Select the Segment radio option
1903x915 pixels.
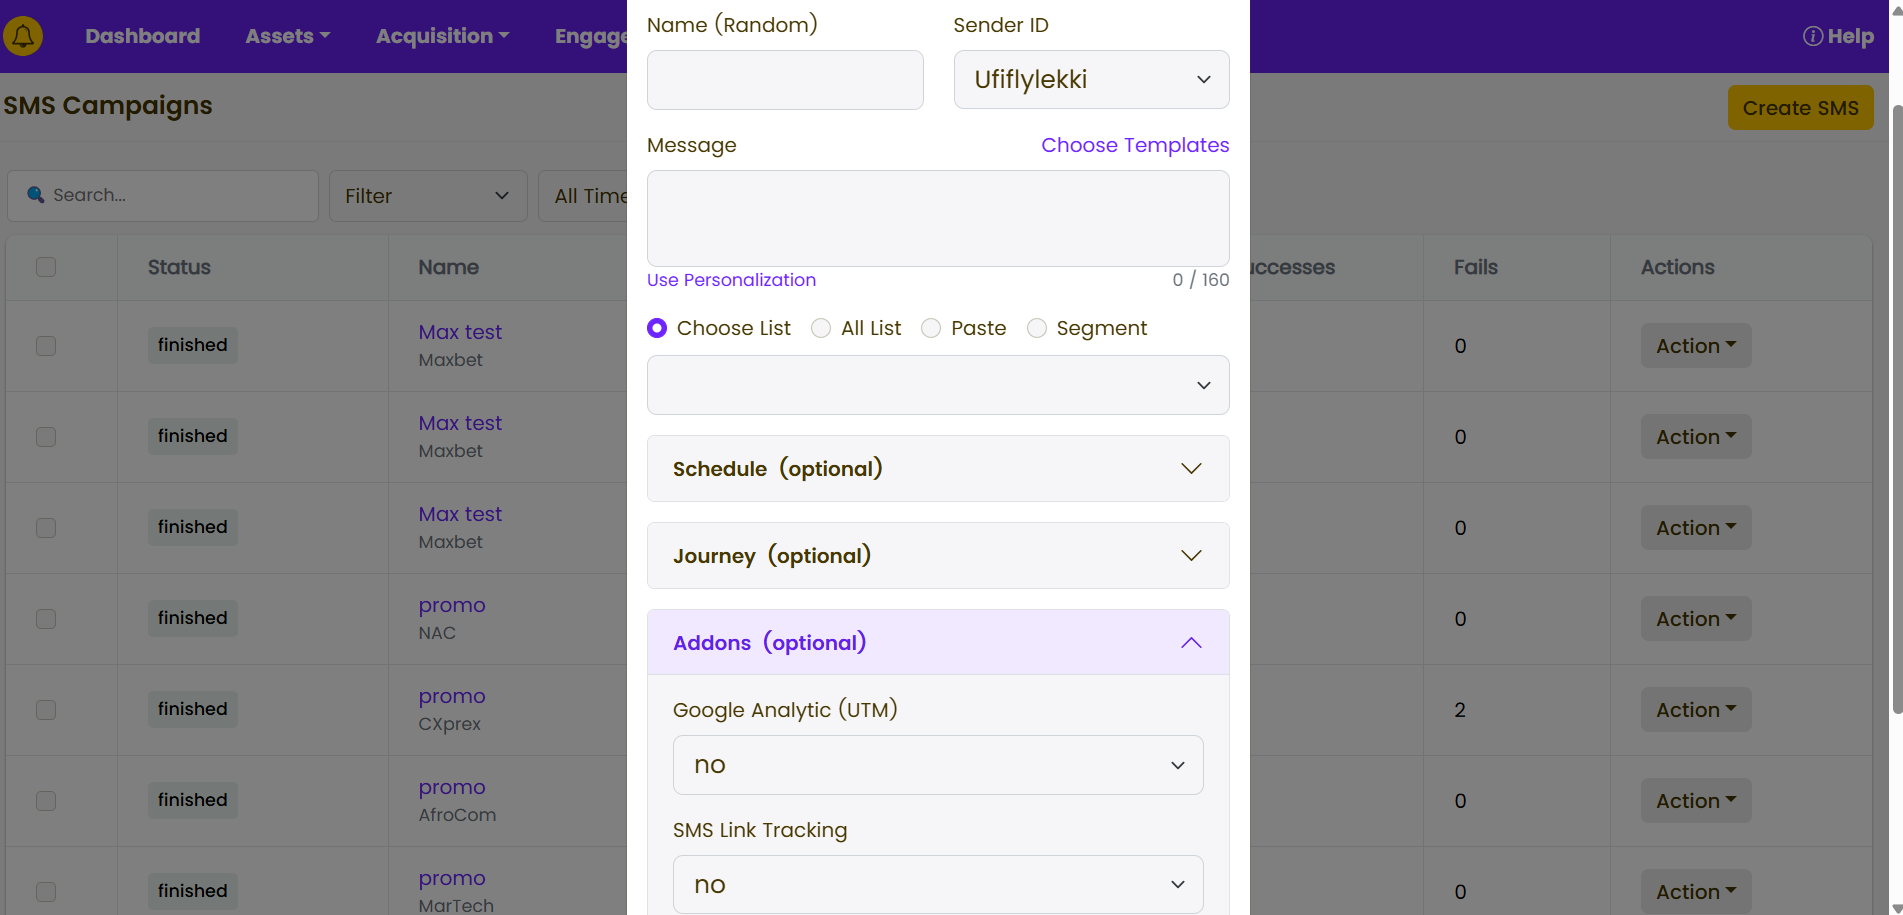pos(1037,328)
